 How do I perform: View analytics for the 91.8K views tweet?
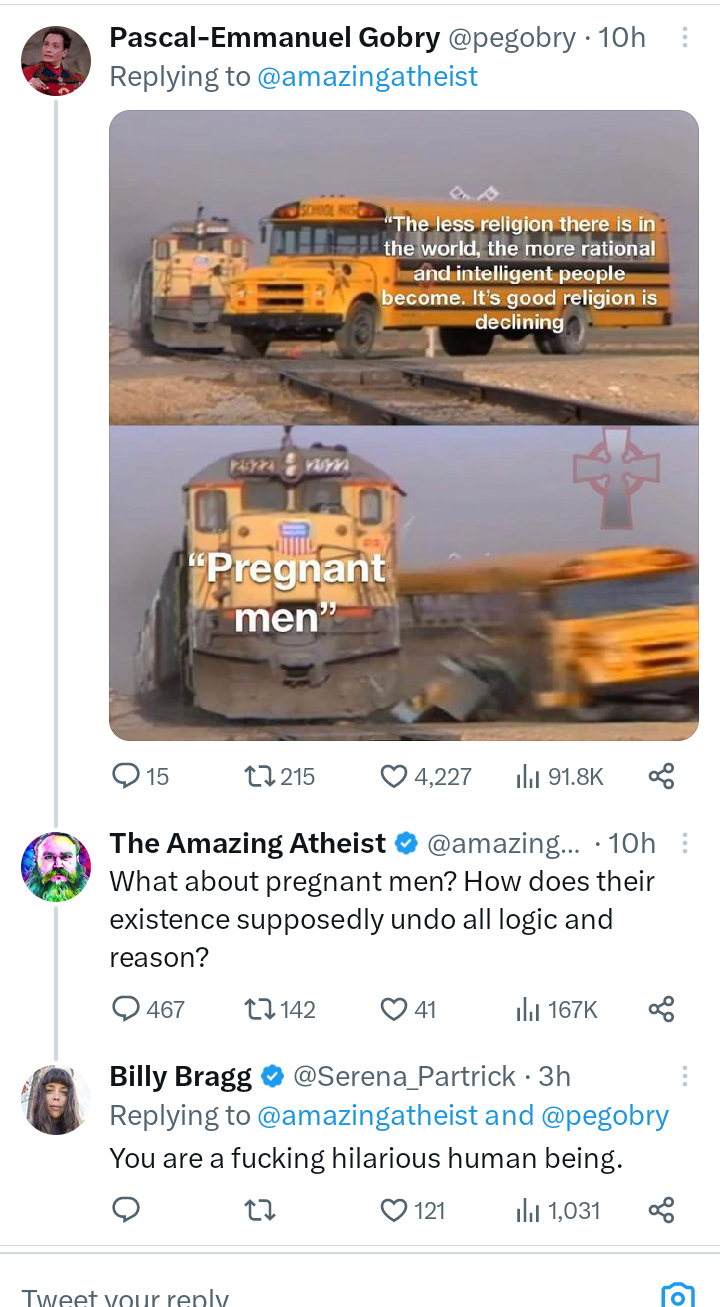[x=527, y=776]
